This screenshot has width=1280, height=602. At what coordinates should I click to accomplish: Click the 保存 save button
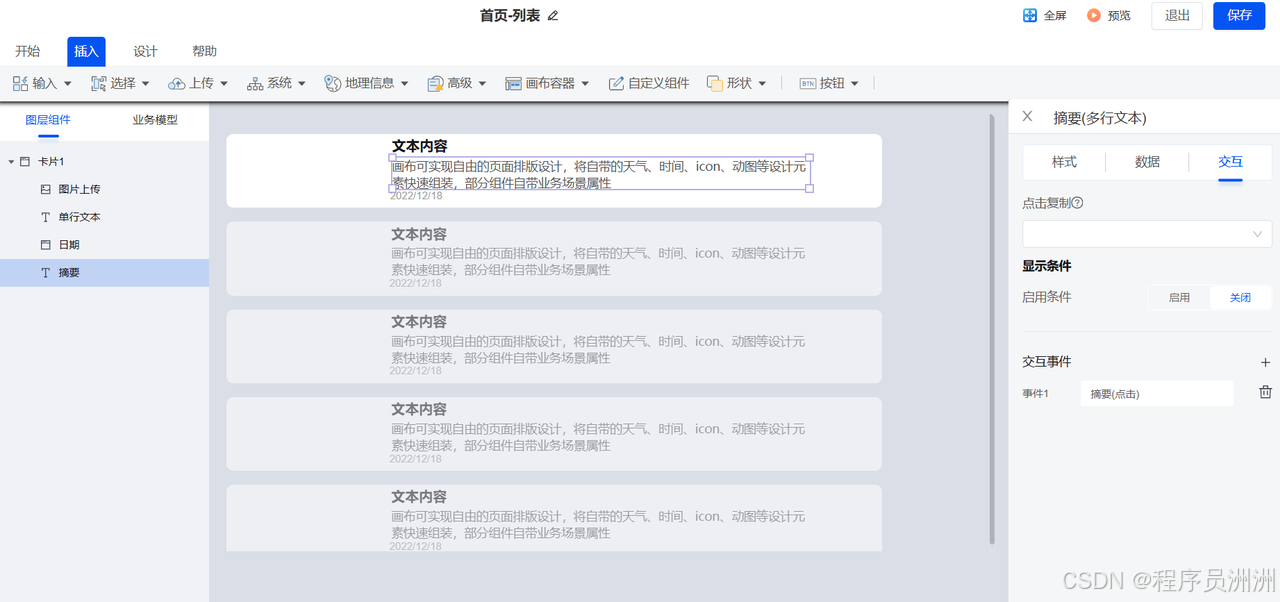click(1239, 15)
